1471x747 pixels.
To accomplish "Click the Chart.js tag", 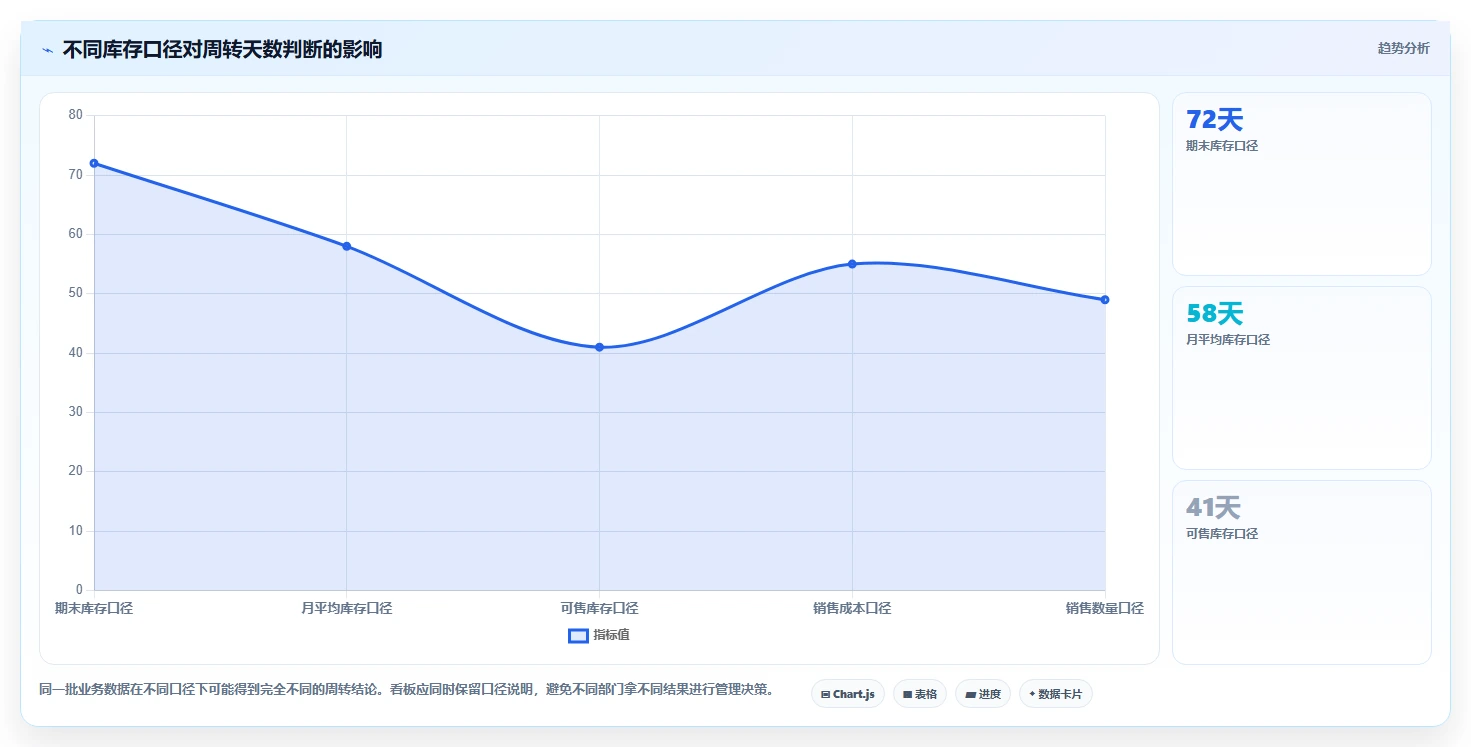I will click(847, 694).
